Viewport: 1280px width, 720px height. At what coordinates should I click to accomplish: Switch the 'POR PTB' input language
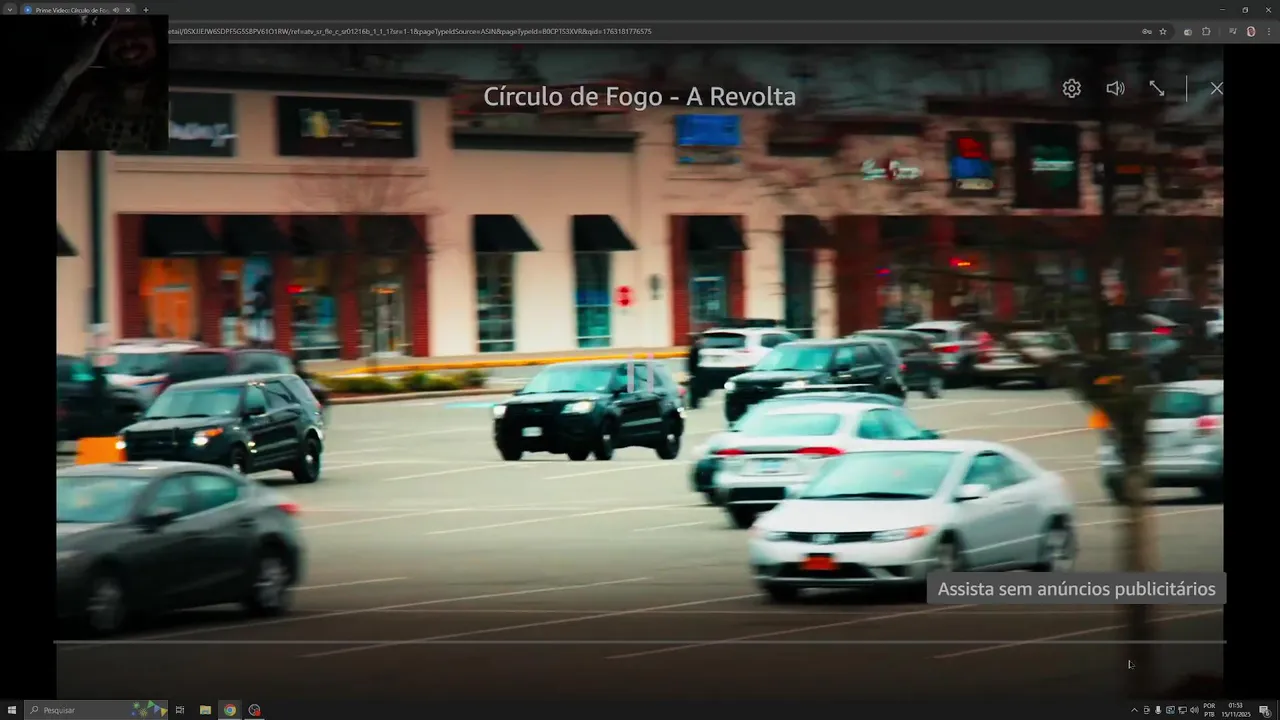click(1209, 710)
